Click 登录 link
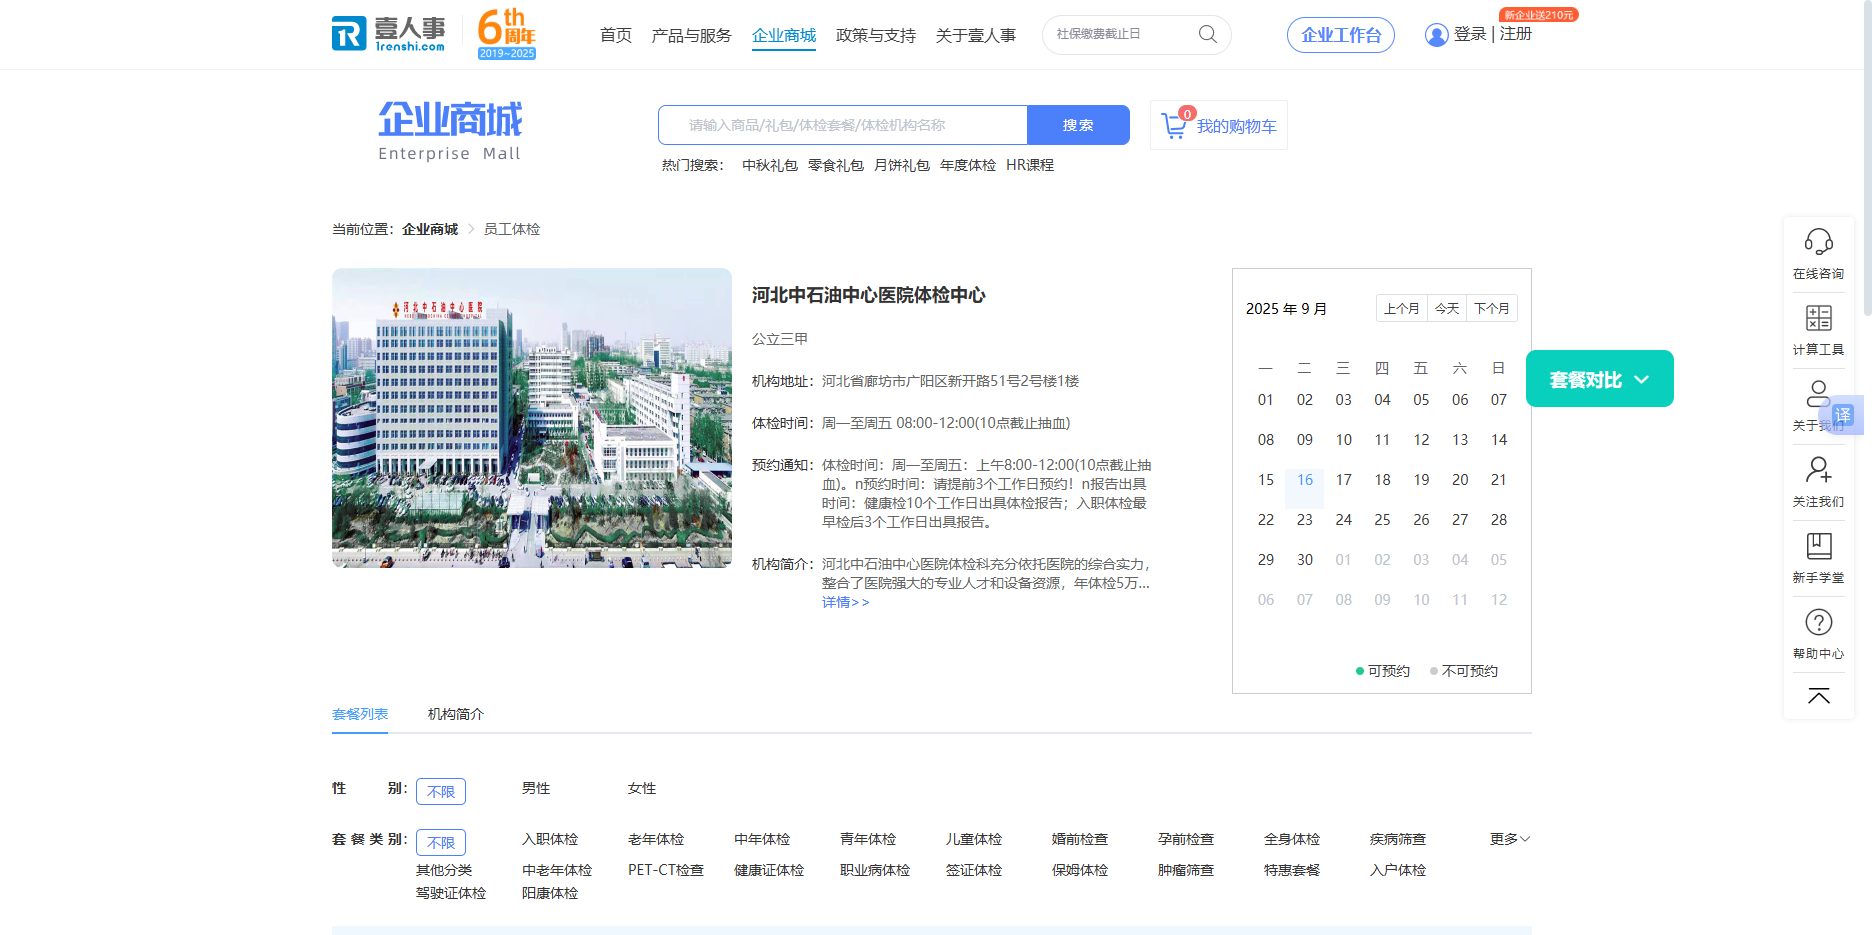 pos(1470,34)
